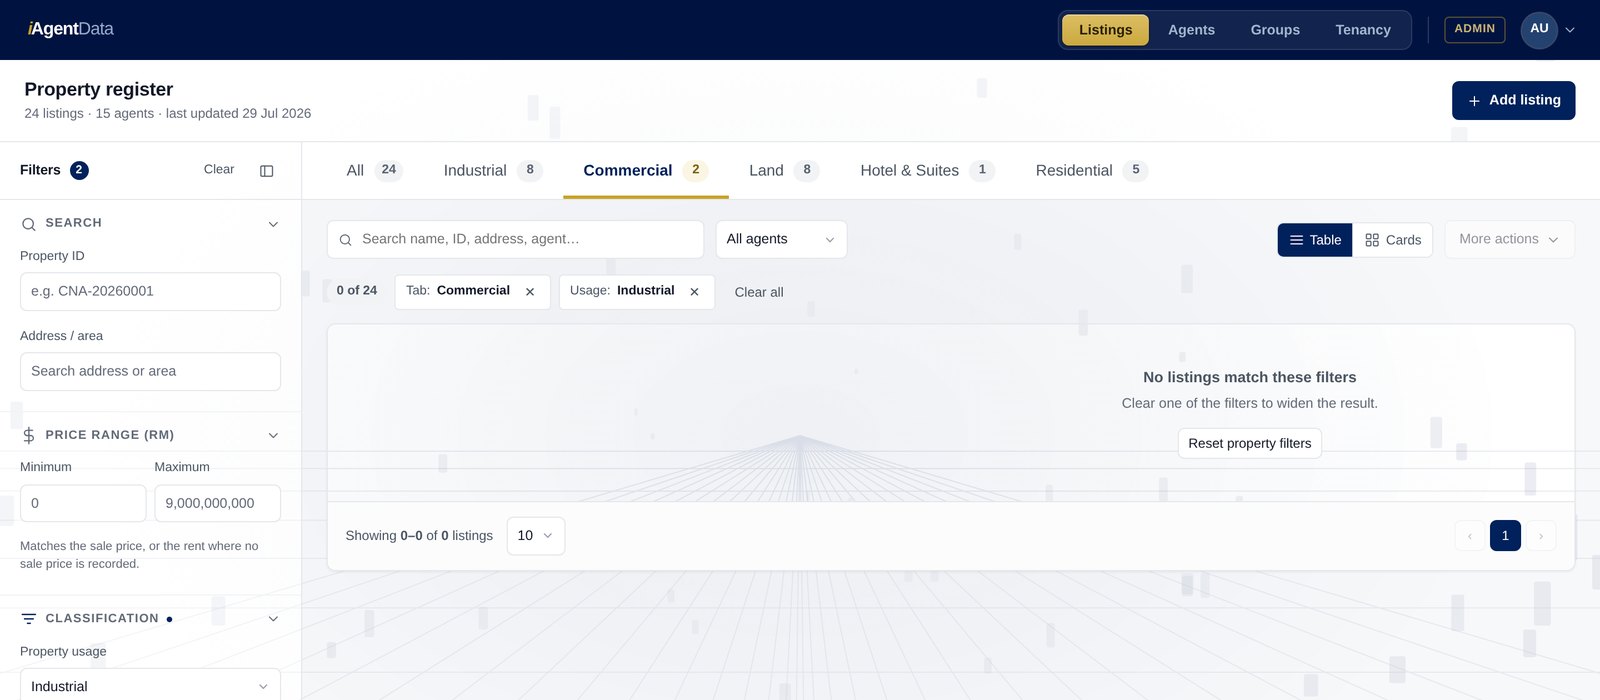Switch to Table view
The width and height of the screenshot is (1600, 700).
[x=1315, y=240]
